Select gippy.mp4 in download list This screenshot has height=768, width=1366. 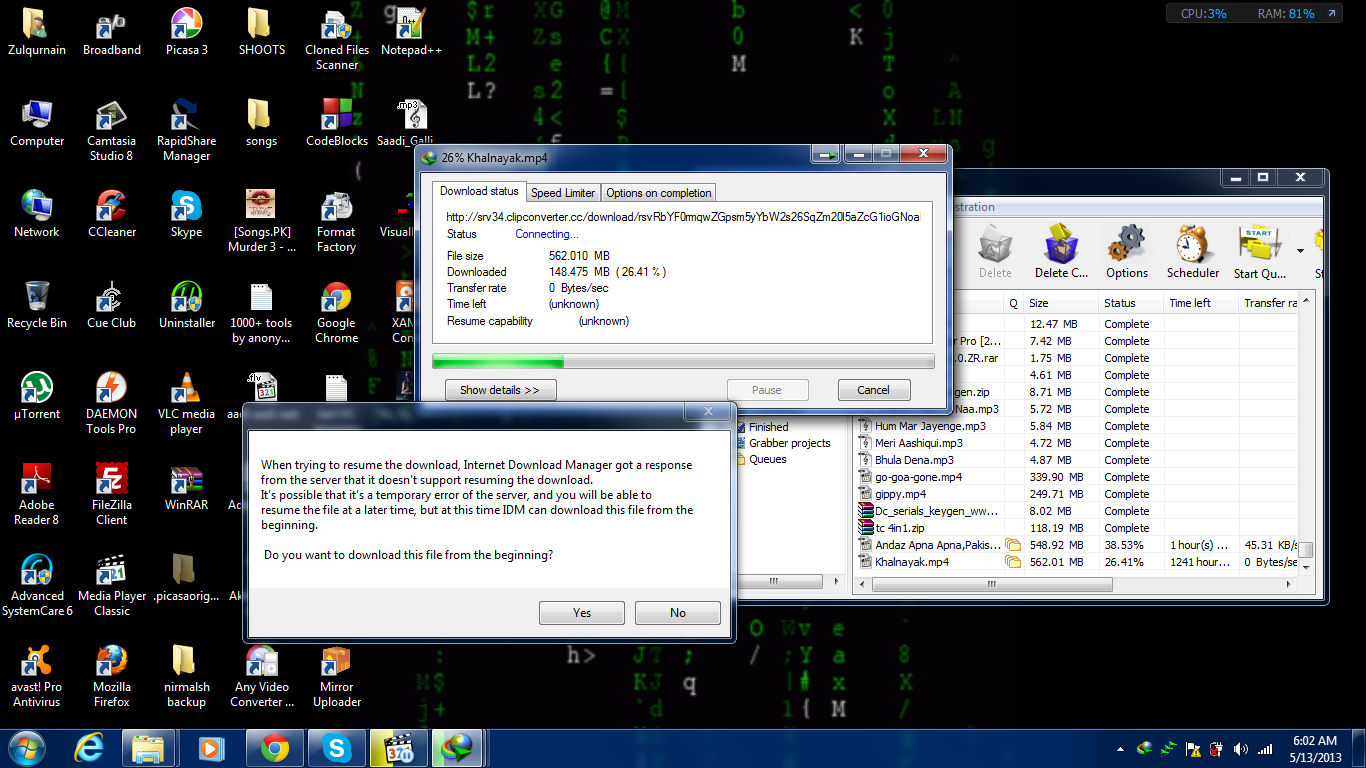click(1077, 494)
